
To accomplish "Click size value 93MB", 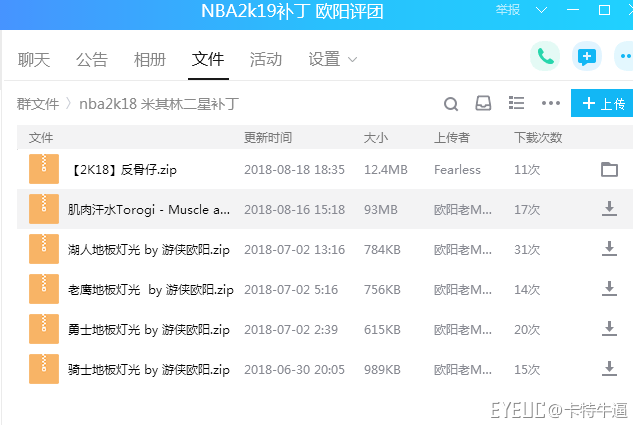I will click(381, 209).
